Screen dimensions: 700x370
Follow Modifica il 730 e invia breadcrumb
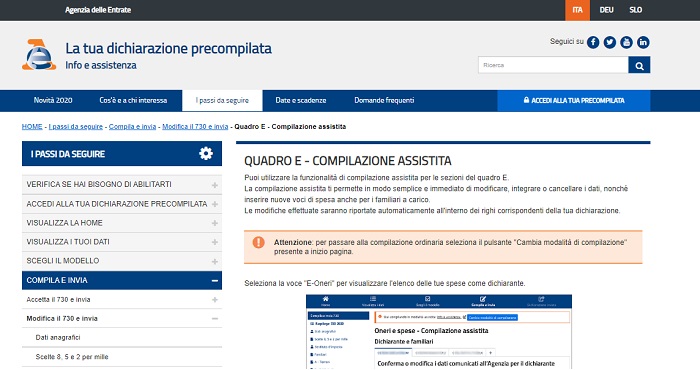(x=195, y=127)
